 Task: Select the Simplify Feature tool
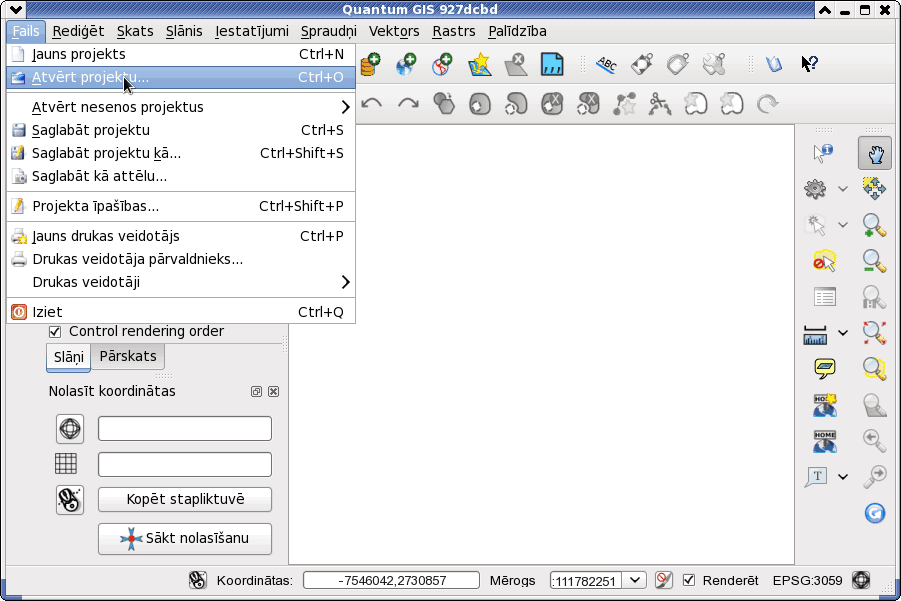pyautogui.click(x=444, y=104)
